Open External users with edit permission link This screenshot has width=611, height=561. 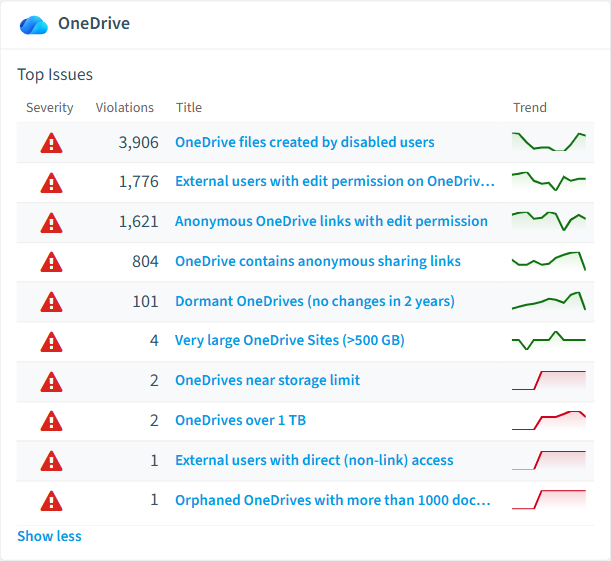point(335,182)
